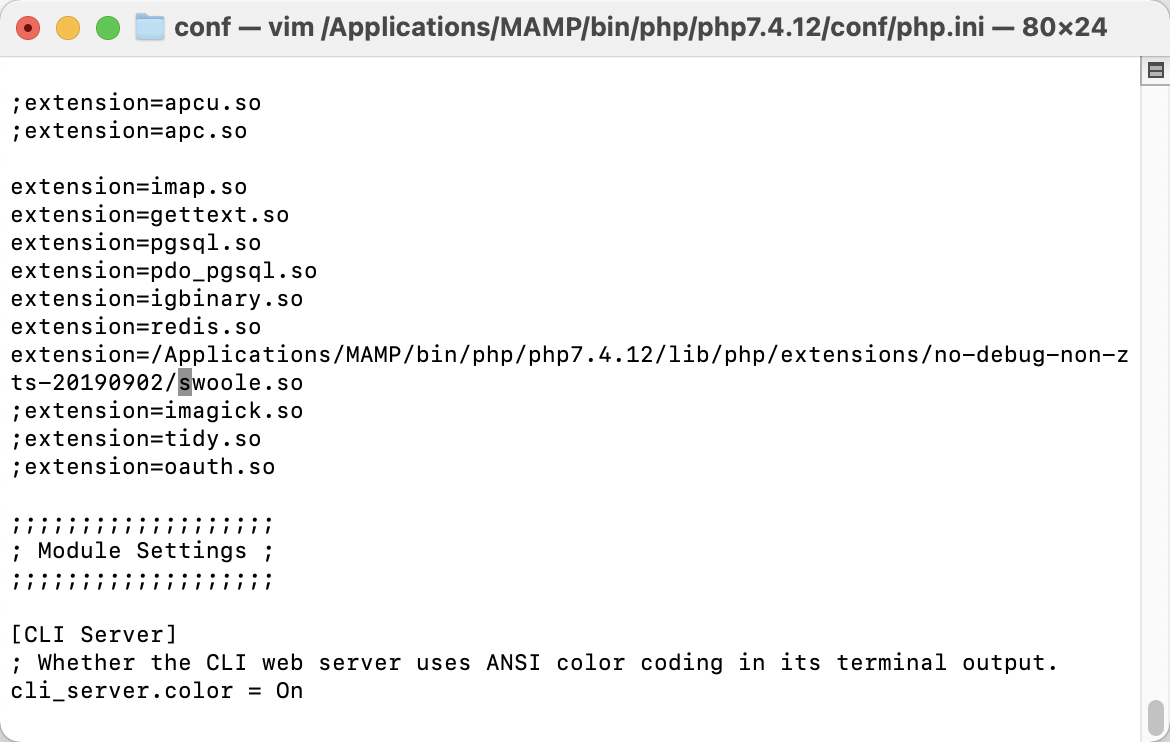Click the folder proxy icon in title bar

pos(150,28)
